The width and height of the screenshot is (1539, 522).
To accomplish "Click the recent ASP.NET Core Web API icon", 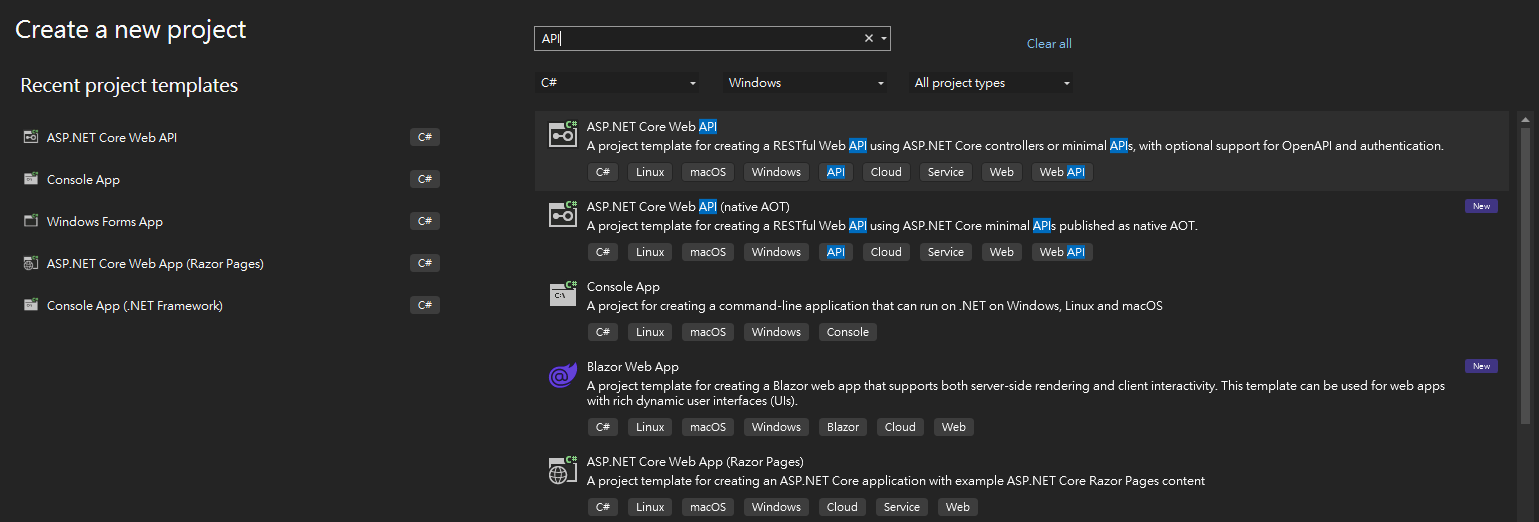I will point(31,138).
